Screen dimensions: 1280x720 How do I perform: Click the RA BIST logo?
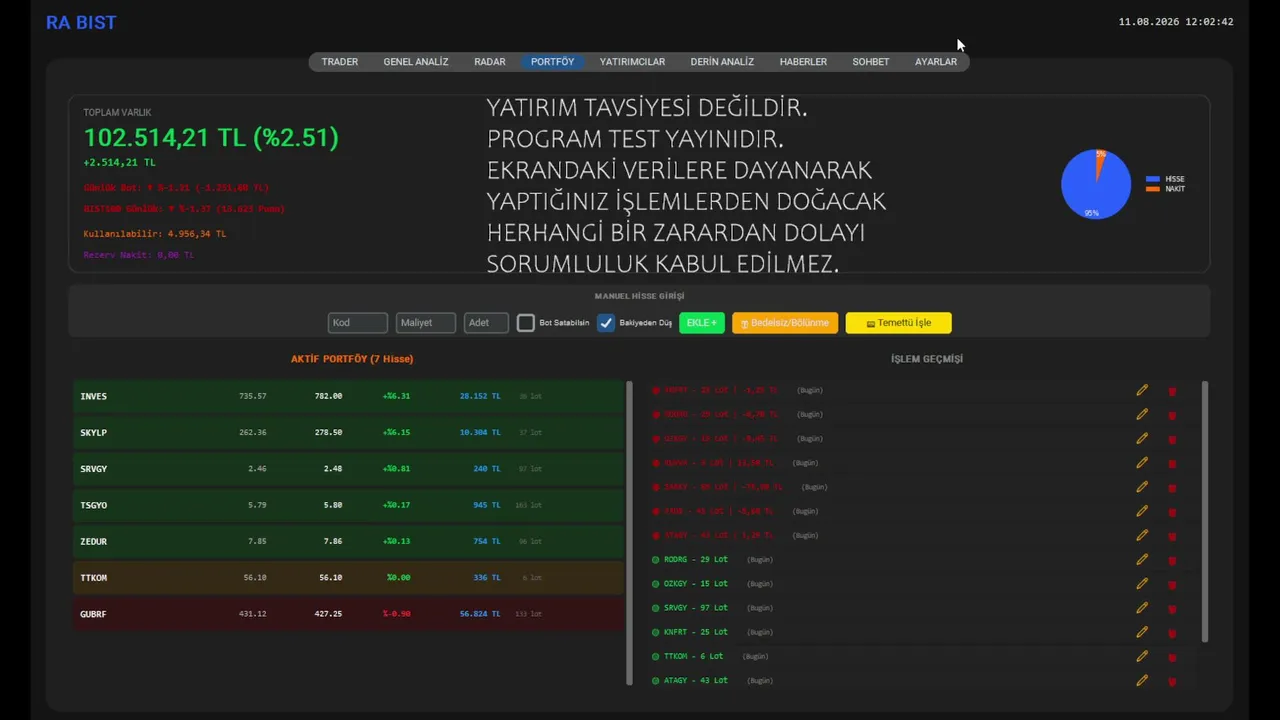coord(81,22)
